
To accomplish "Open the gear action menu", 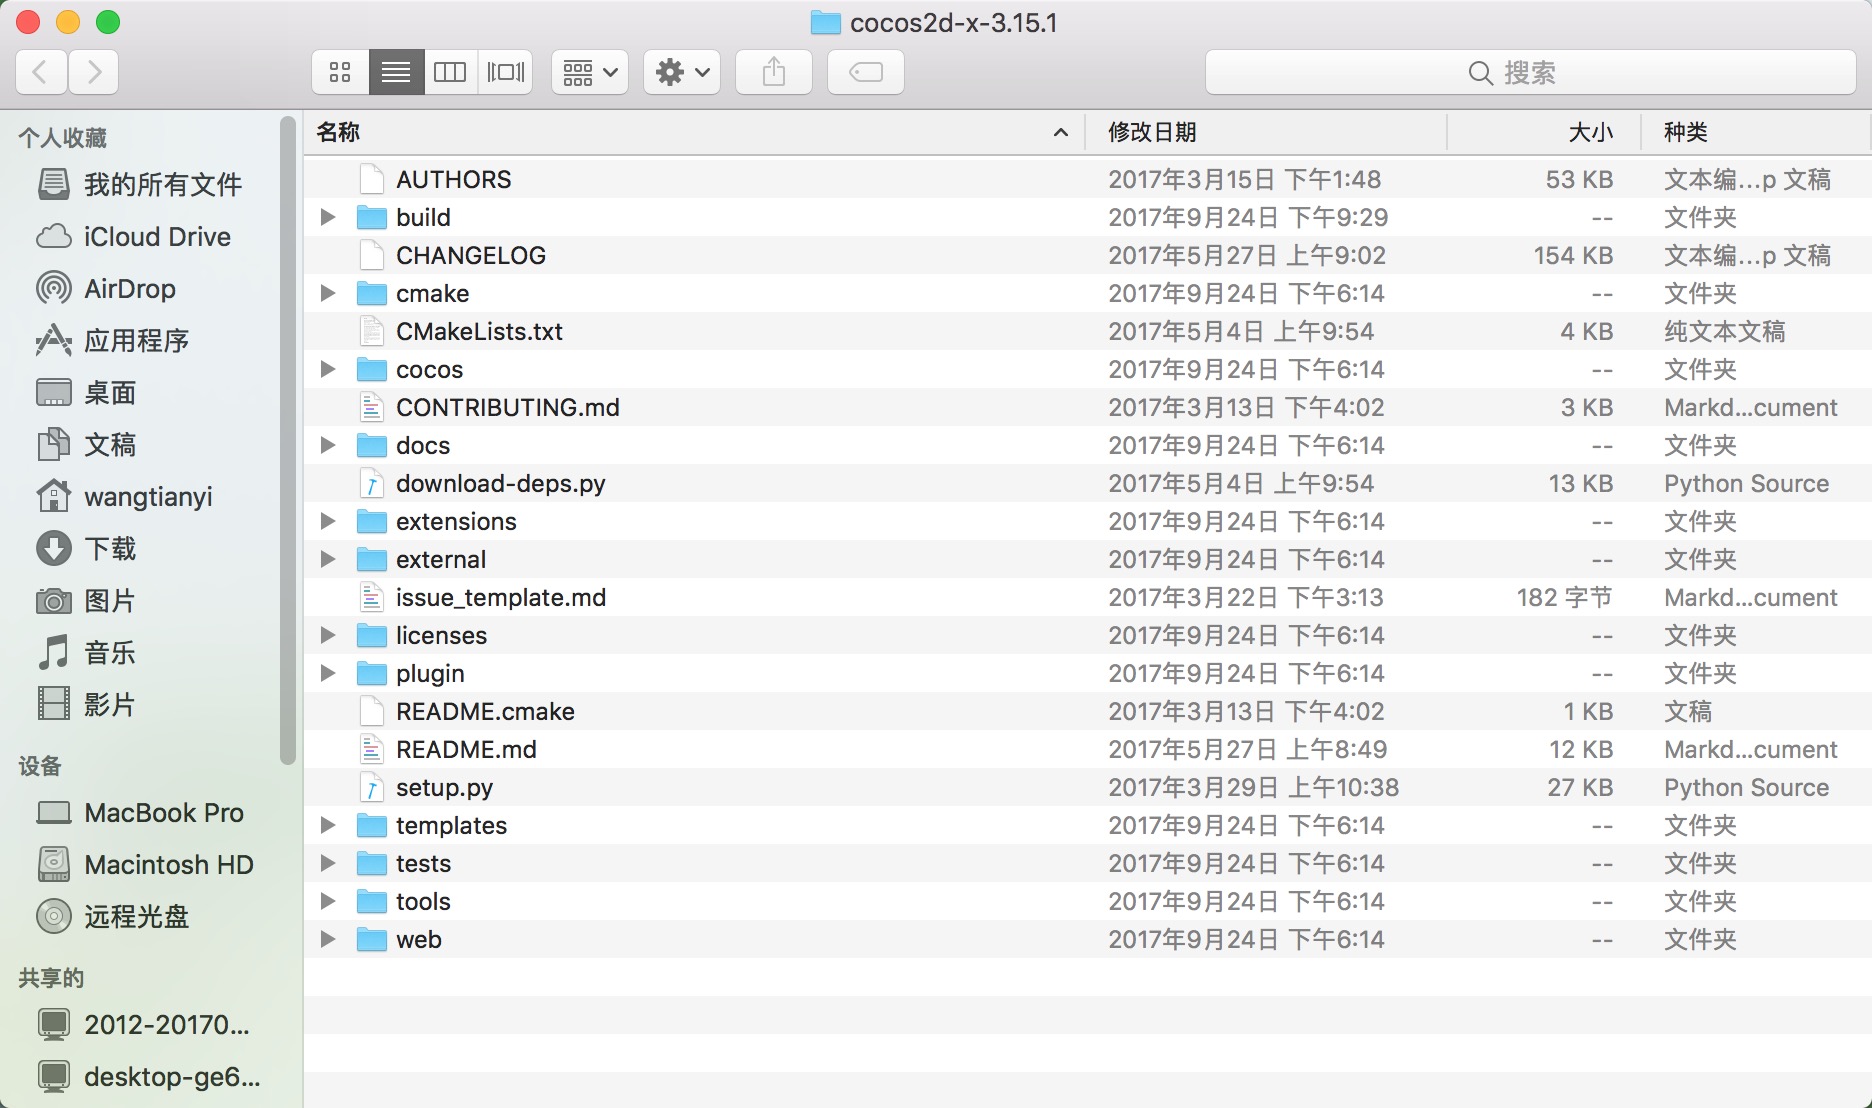I will pyautogui.click(x=682, y=72).
